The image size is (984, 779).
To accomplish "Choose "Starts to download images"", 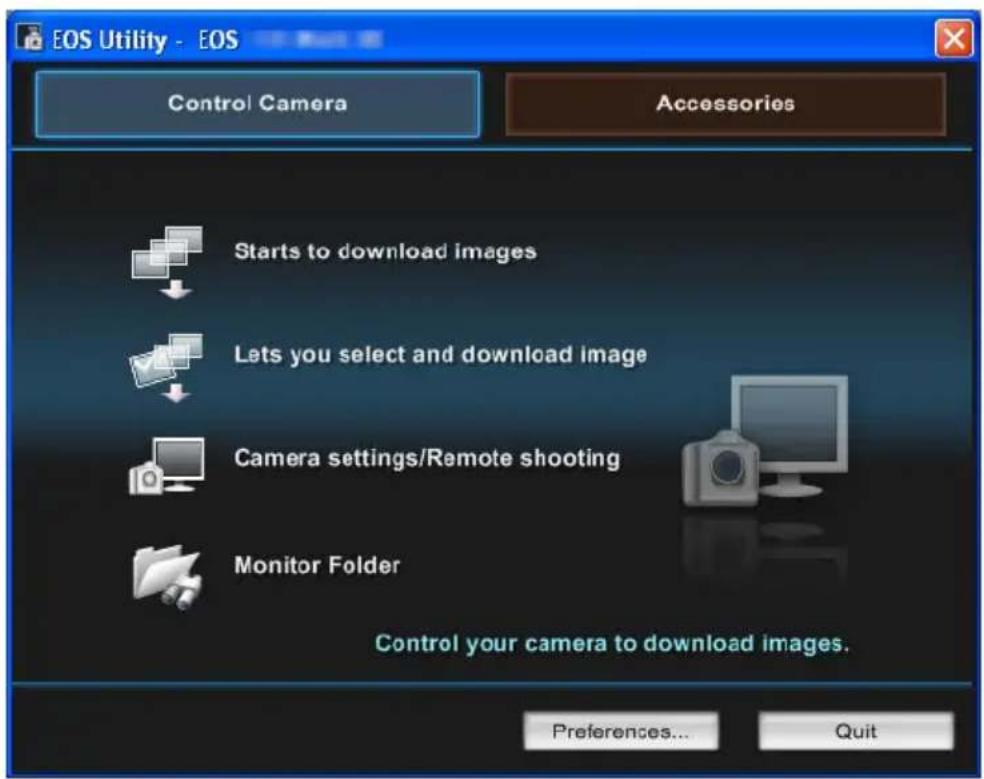I will (x=385, y=252).
